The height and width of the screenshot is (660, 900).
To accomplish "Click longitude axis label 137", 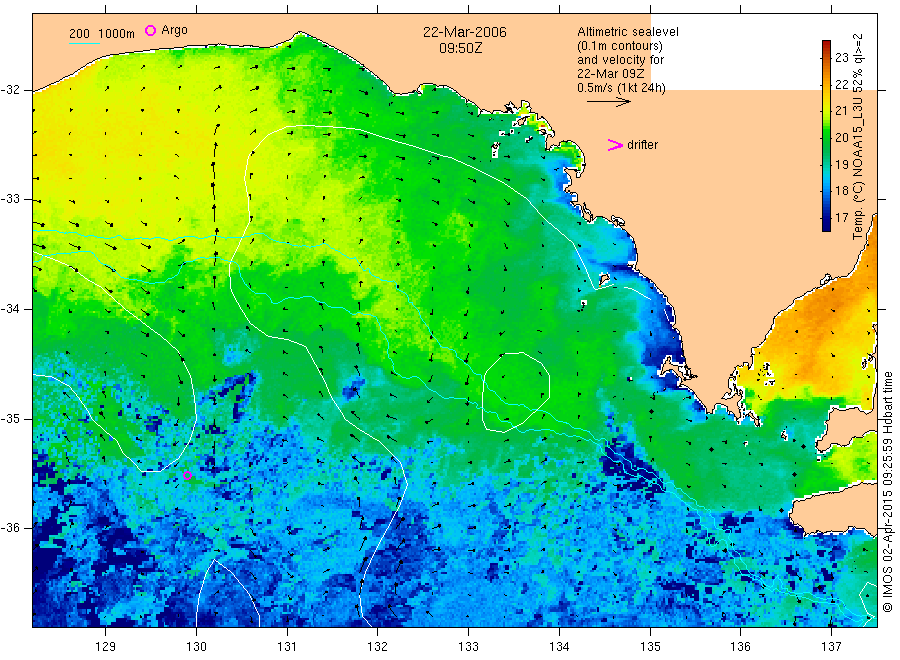I will 831,646.
